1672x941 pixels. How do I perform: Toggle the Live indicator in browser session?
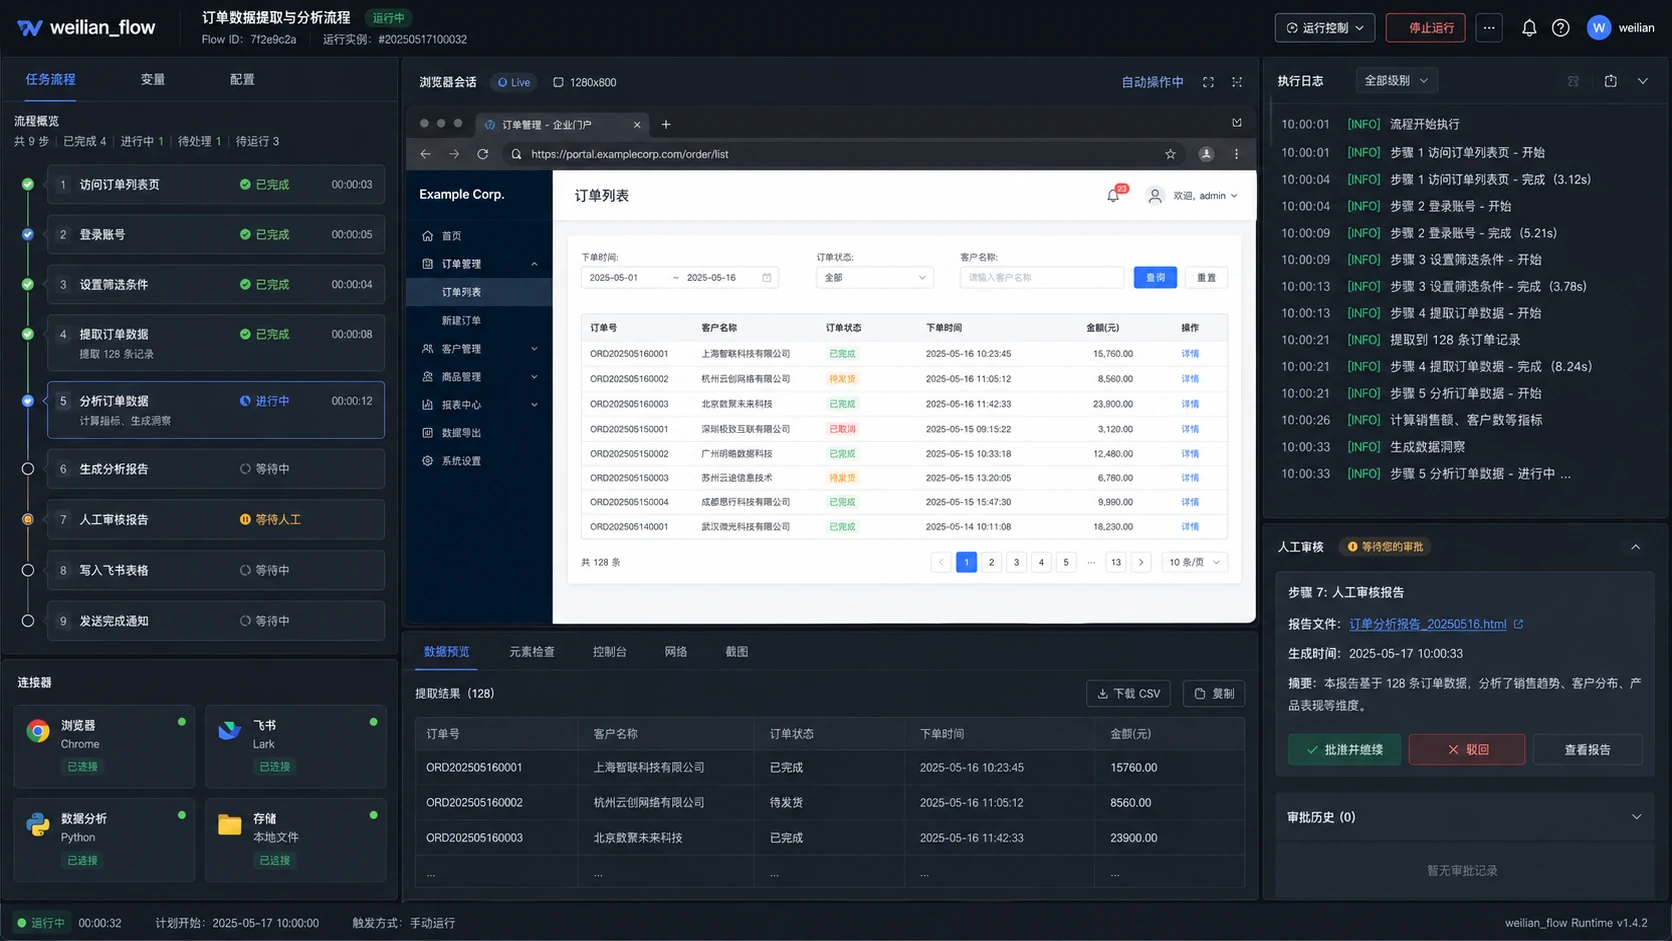514,82
